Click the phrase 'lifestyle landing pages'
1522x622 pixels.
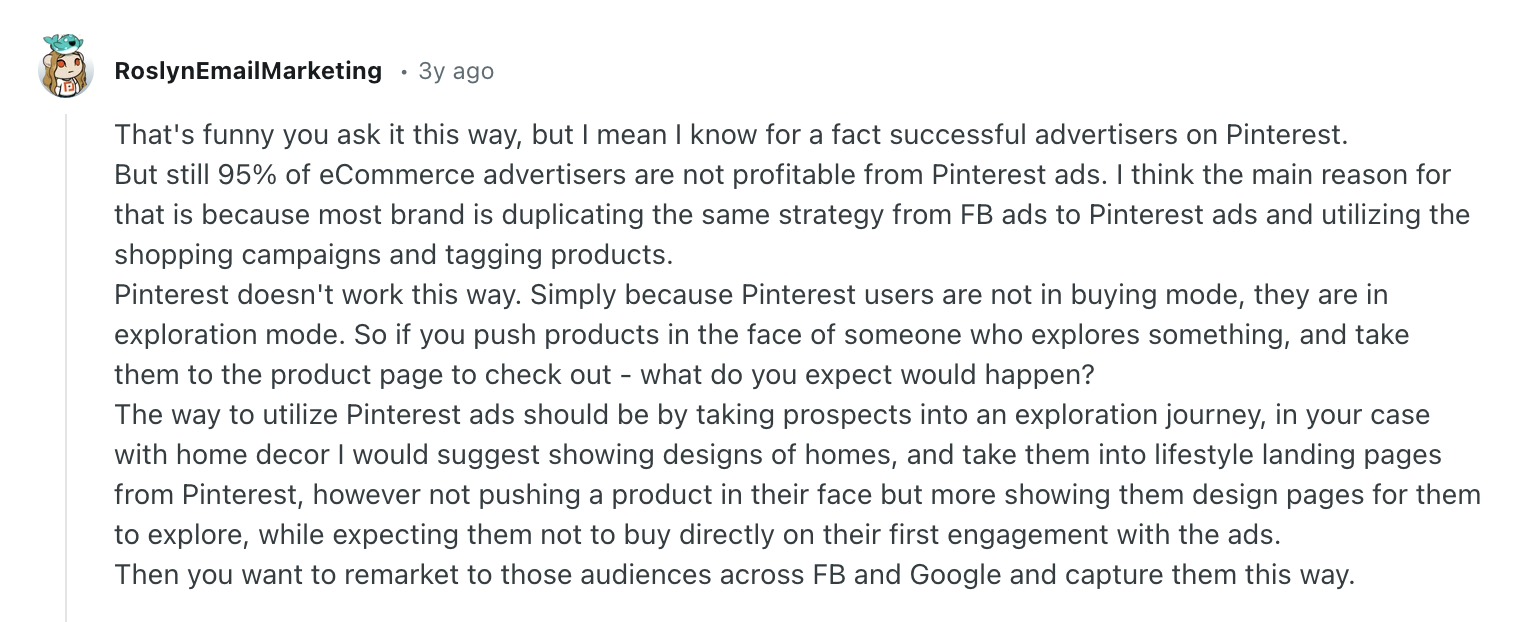(1288, 456)
